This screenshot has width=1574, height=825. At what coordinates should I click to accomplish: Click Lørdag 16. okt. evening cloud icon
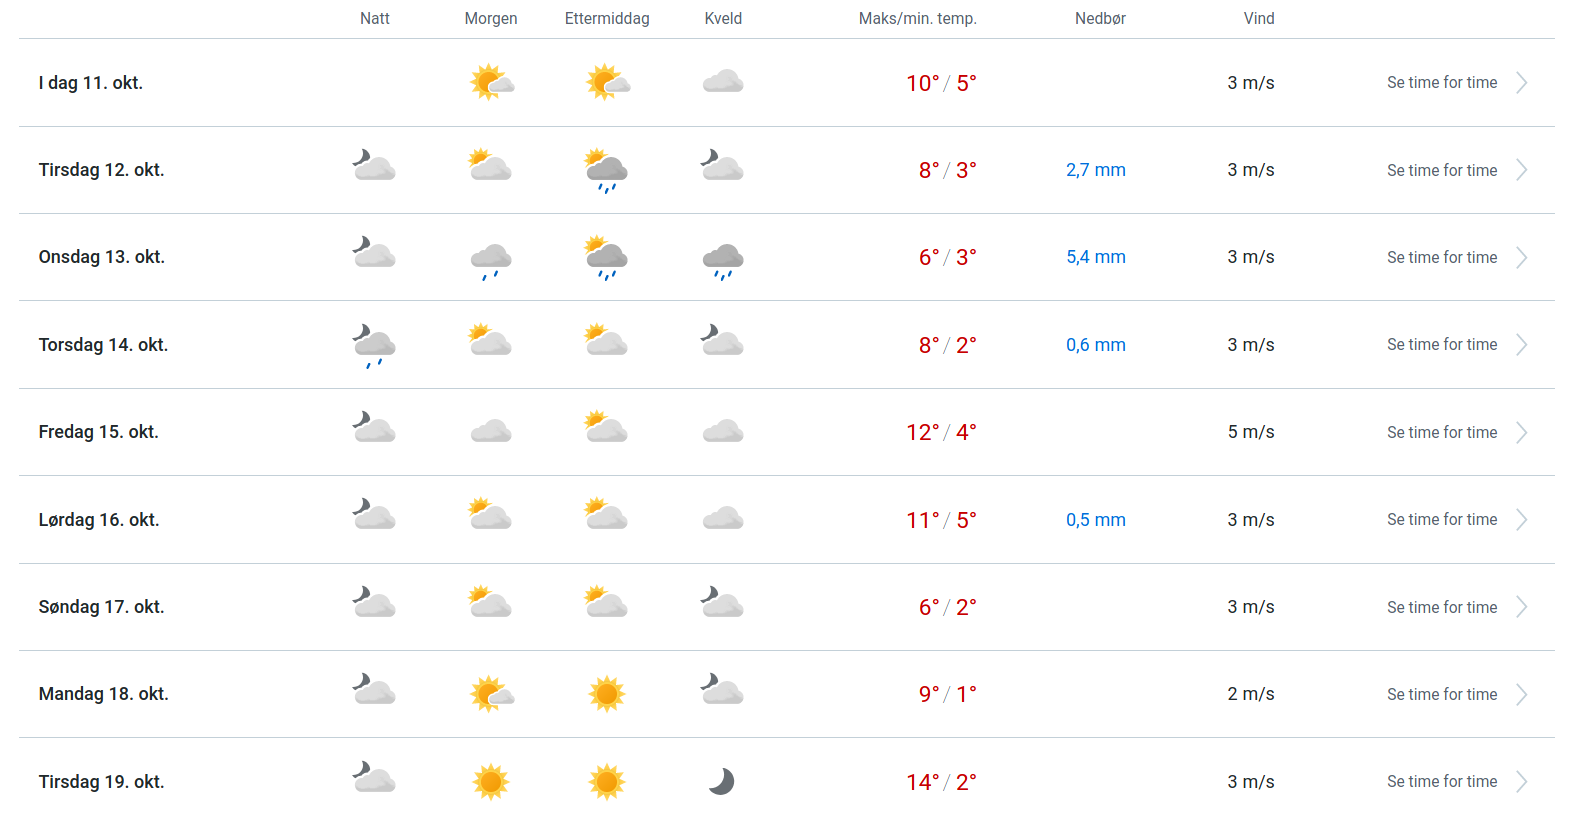coord(723,519)
